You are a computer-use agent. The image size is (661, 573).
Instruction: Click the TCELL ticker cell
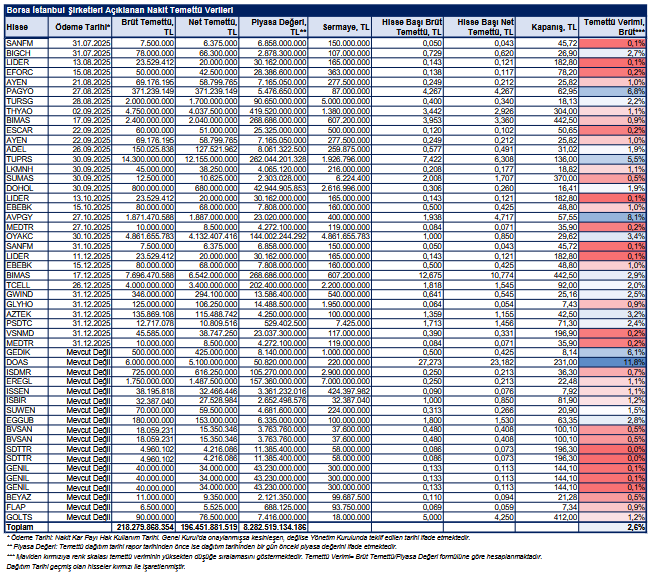[x=27, y=285]
